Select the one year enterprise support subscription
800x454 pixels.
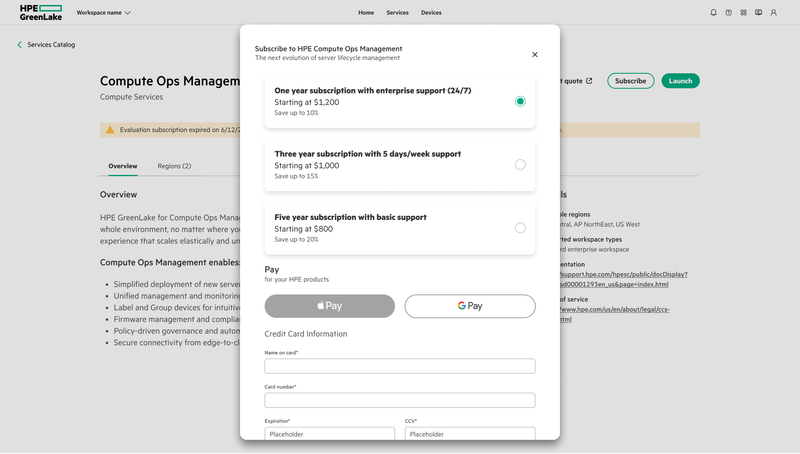tap(520, 101)
